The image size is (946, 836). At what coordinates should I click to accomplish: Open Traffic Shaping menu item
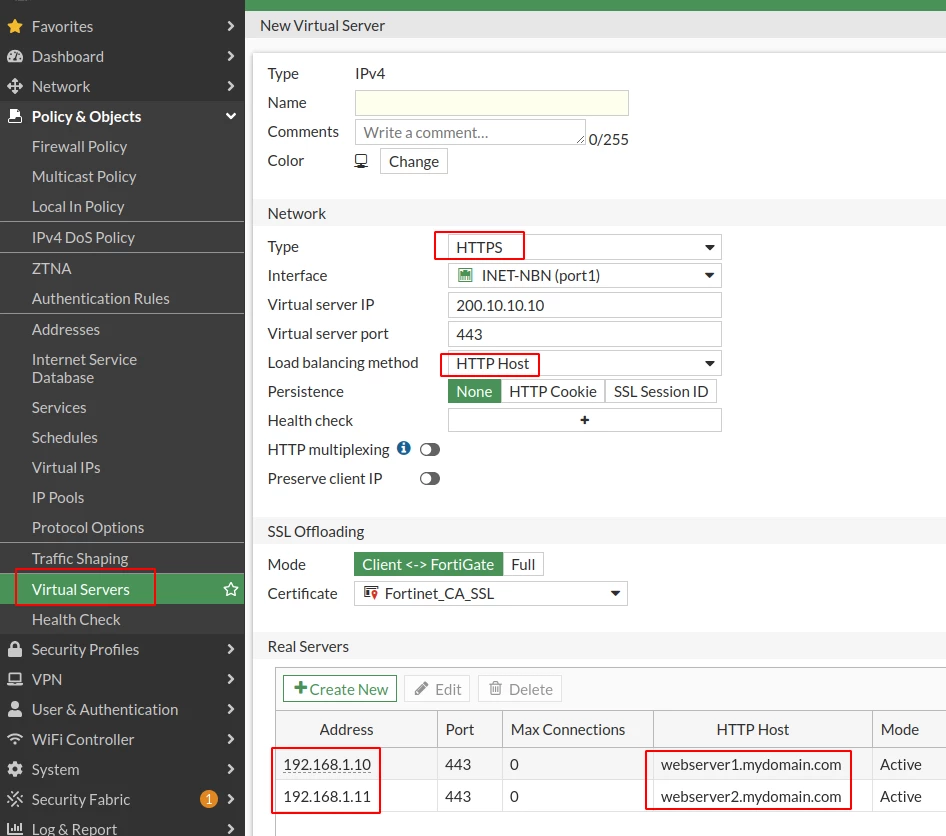[x=80, y=559]
